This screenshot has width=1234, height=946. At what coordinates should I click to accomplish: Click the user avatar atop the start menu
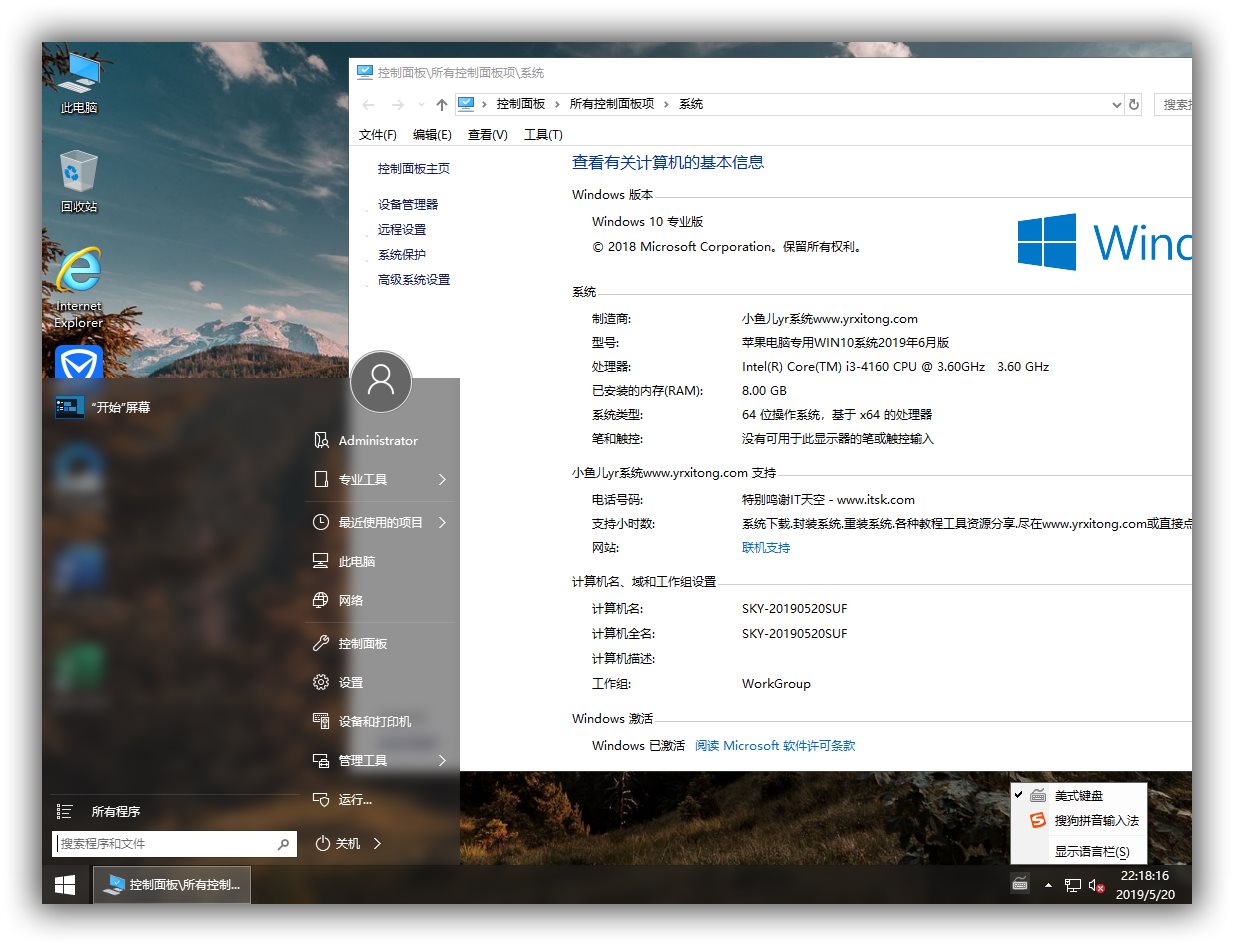(381, 381)
